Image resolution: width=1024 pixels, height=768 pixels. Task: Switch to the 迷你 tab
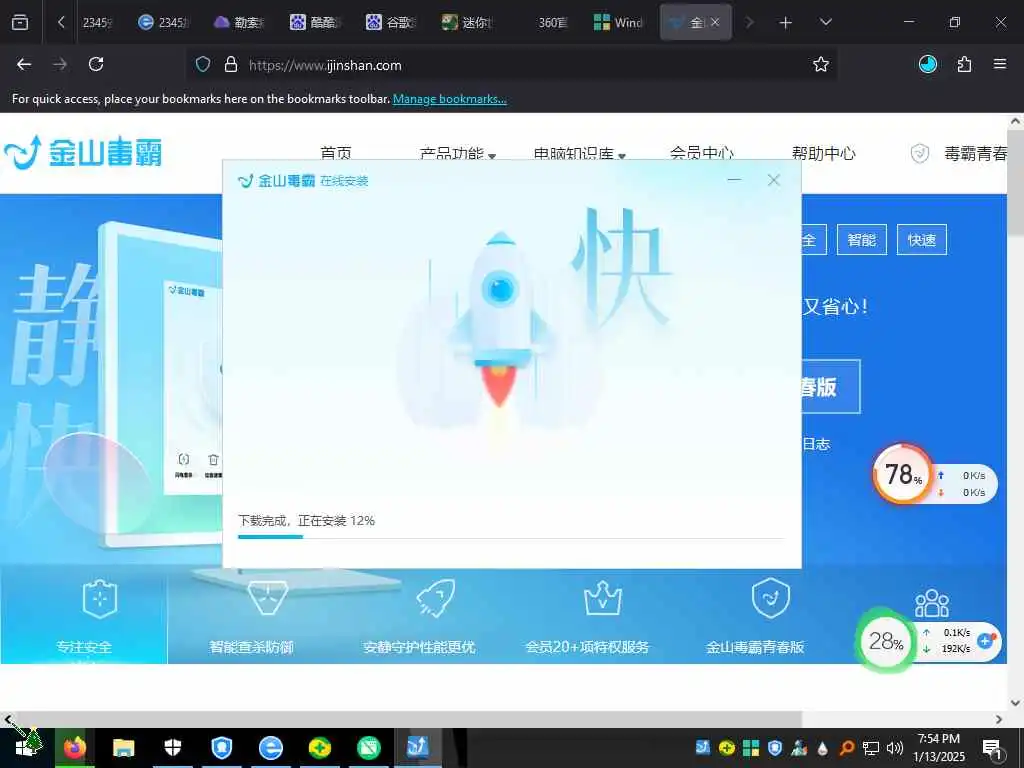click(466, 22)
